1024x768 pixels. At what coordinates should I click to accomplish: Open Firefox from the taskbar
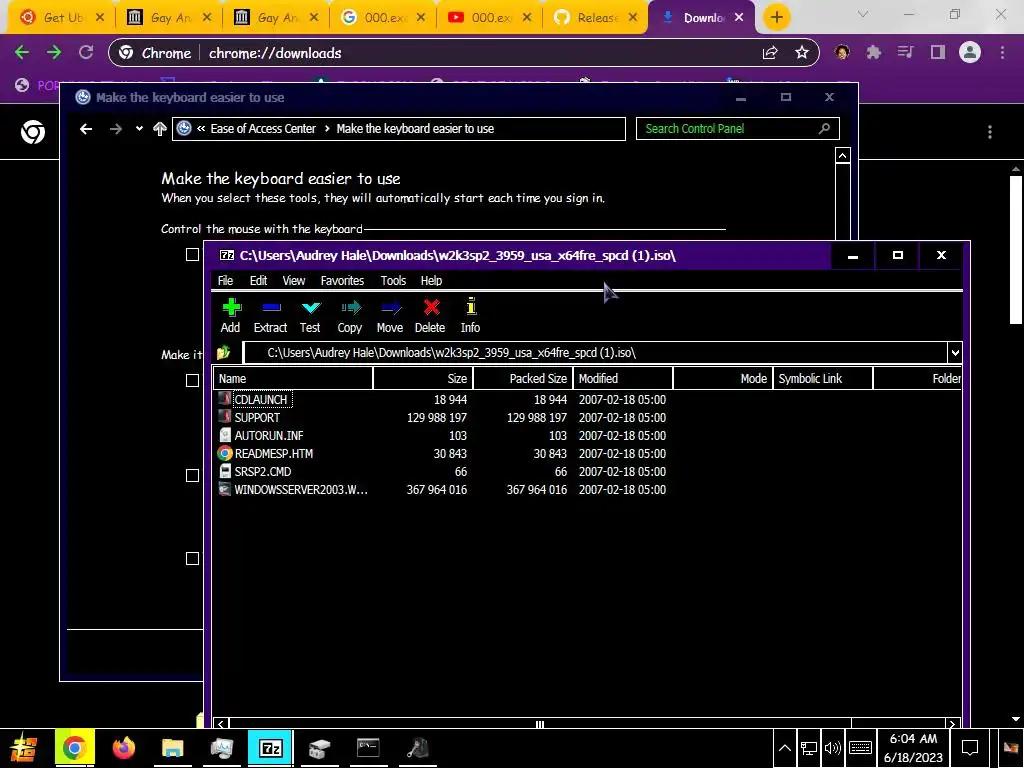coord(123,748)
